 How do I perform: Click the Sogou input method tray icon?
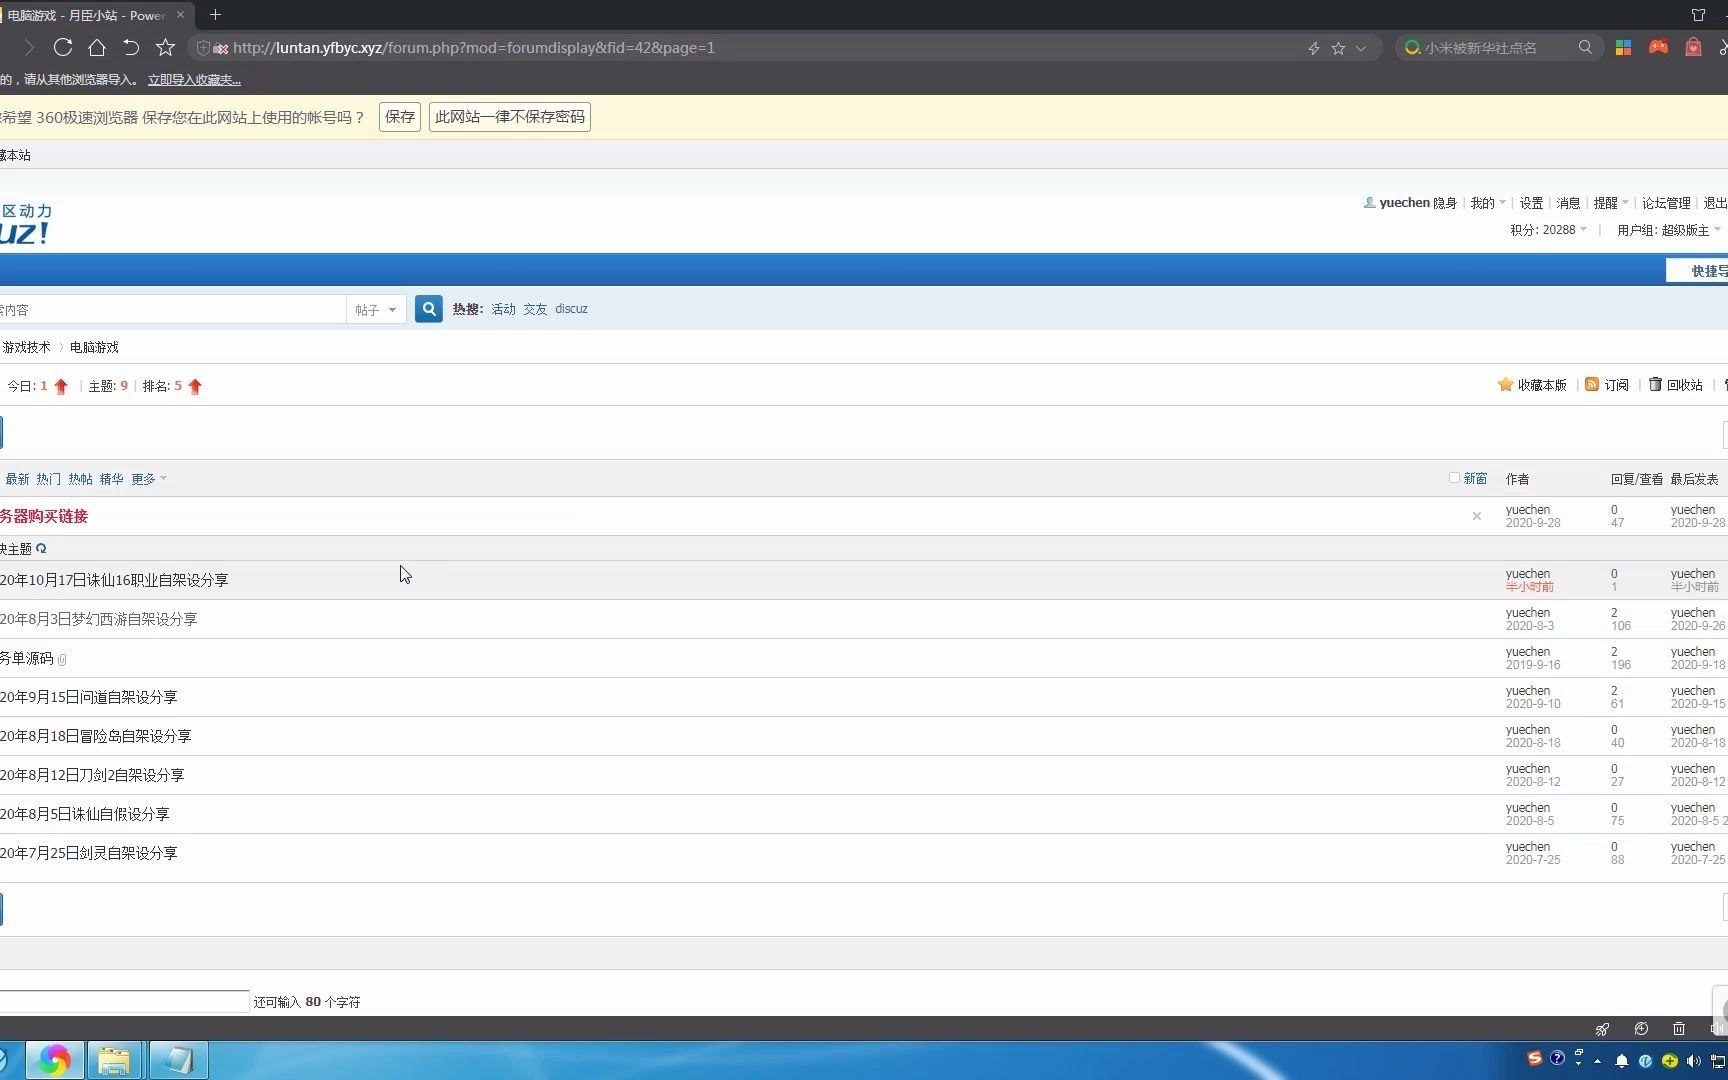[1534, 1059]
